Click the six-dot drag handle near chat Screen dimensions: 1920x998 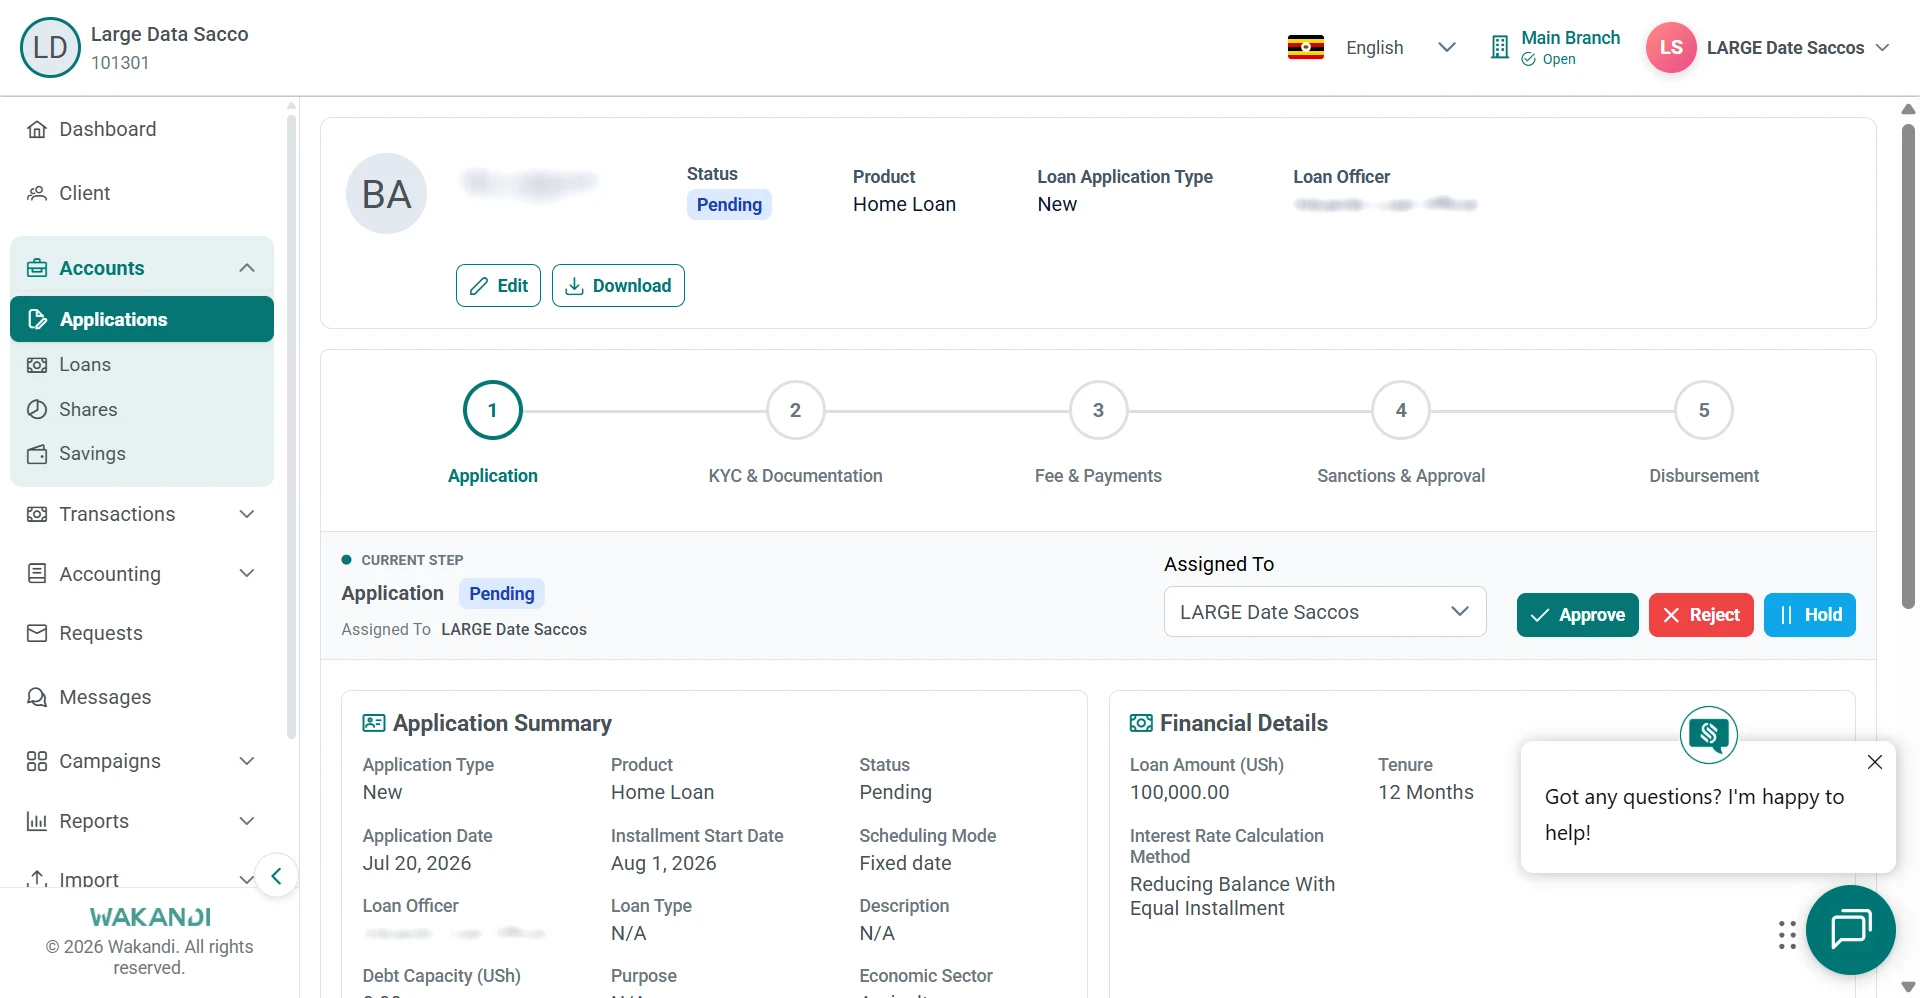tap(1787, 935)
